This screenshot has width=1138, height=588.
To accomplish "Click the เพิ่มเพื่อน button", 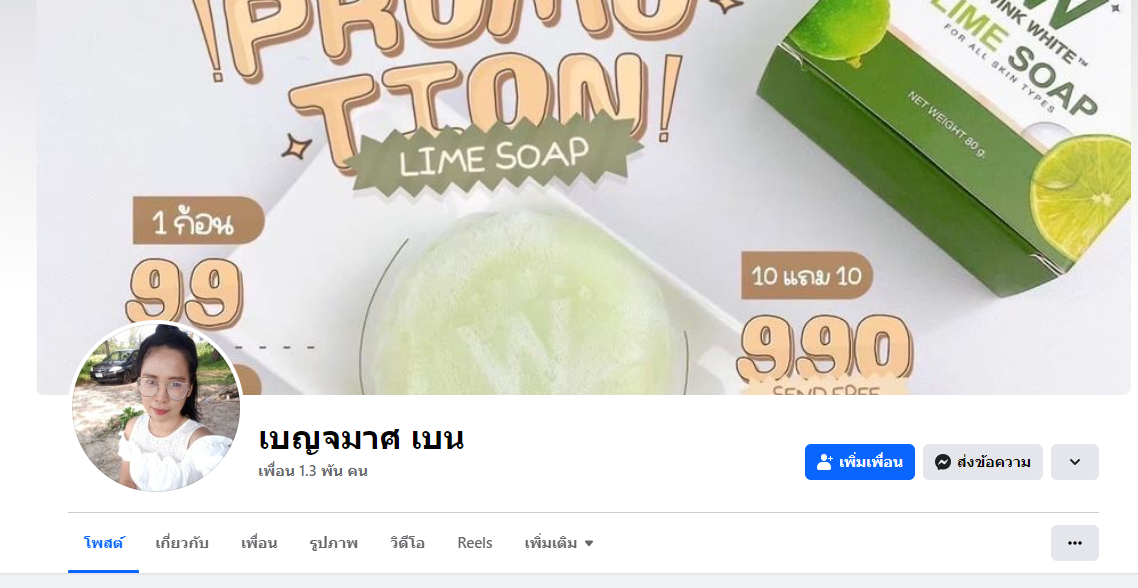I will [x=860, y=462].
